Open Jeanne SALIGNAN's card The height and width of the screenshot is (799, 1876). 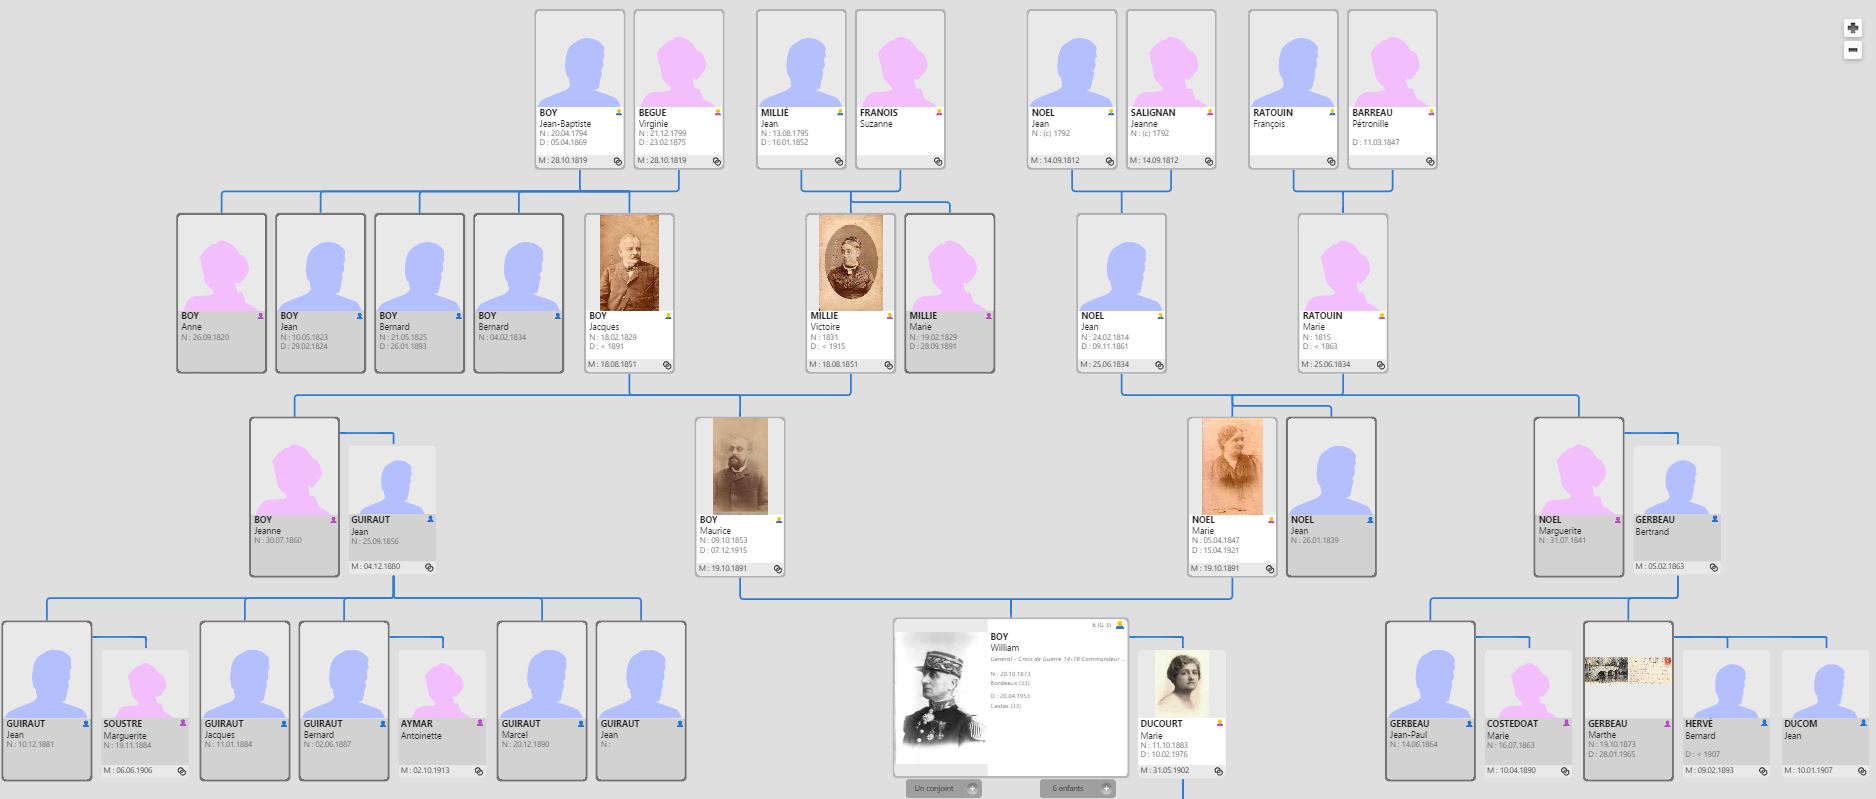pos(1171,89)
